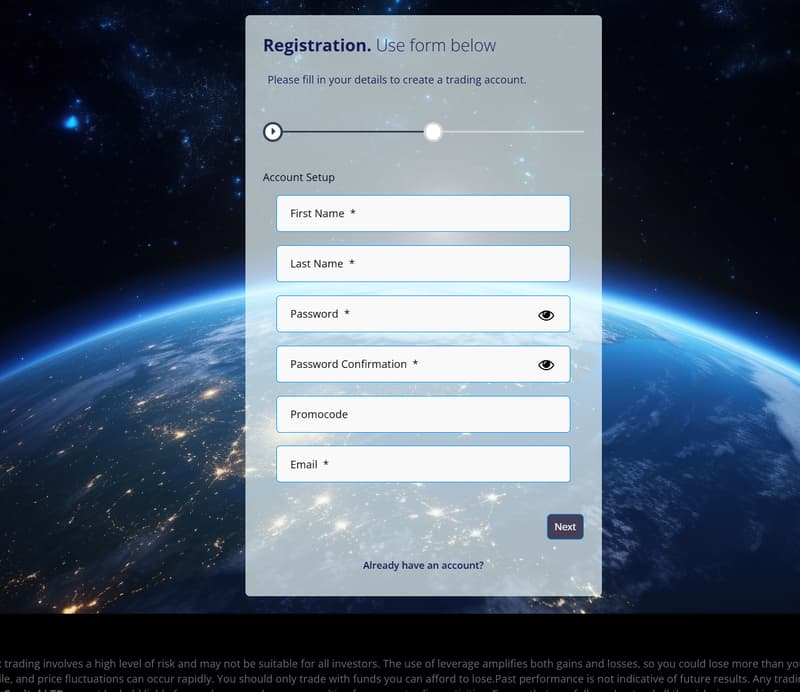Focus the Last Name input field

coord(423,263)
